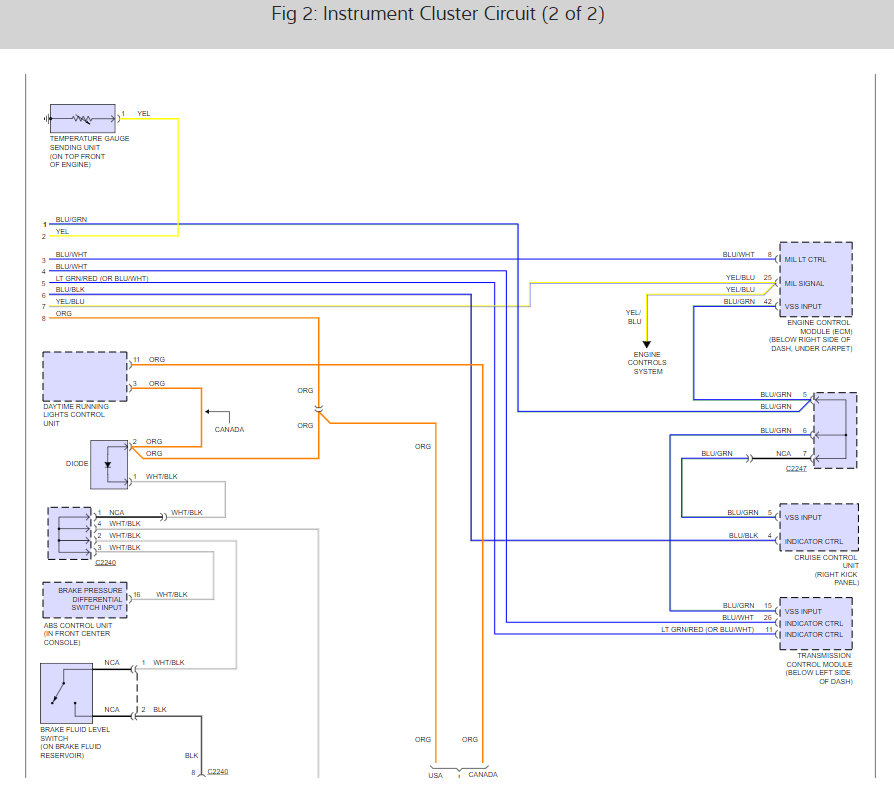The image size is (894, 794).
Task: Click INDICATOR CTRL at pin 26 of transmission module
Action: tap(814, 624)
